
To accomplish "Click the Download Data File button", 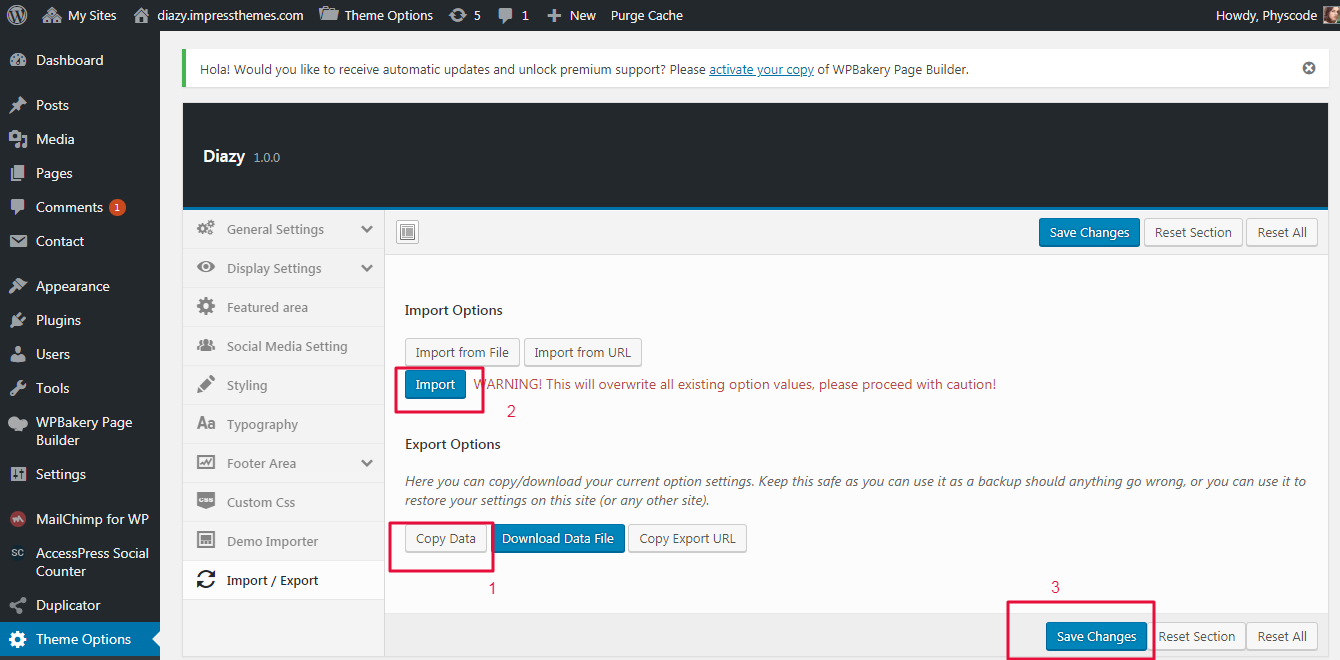I will pos(558,538).
